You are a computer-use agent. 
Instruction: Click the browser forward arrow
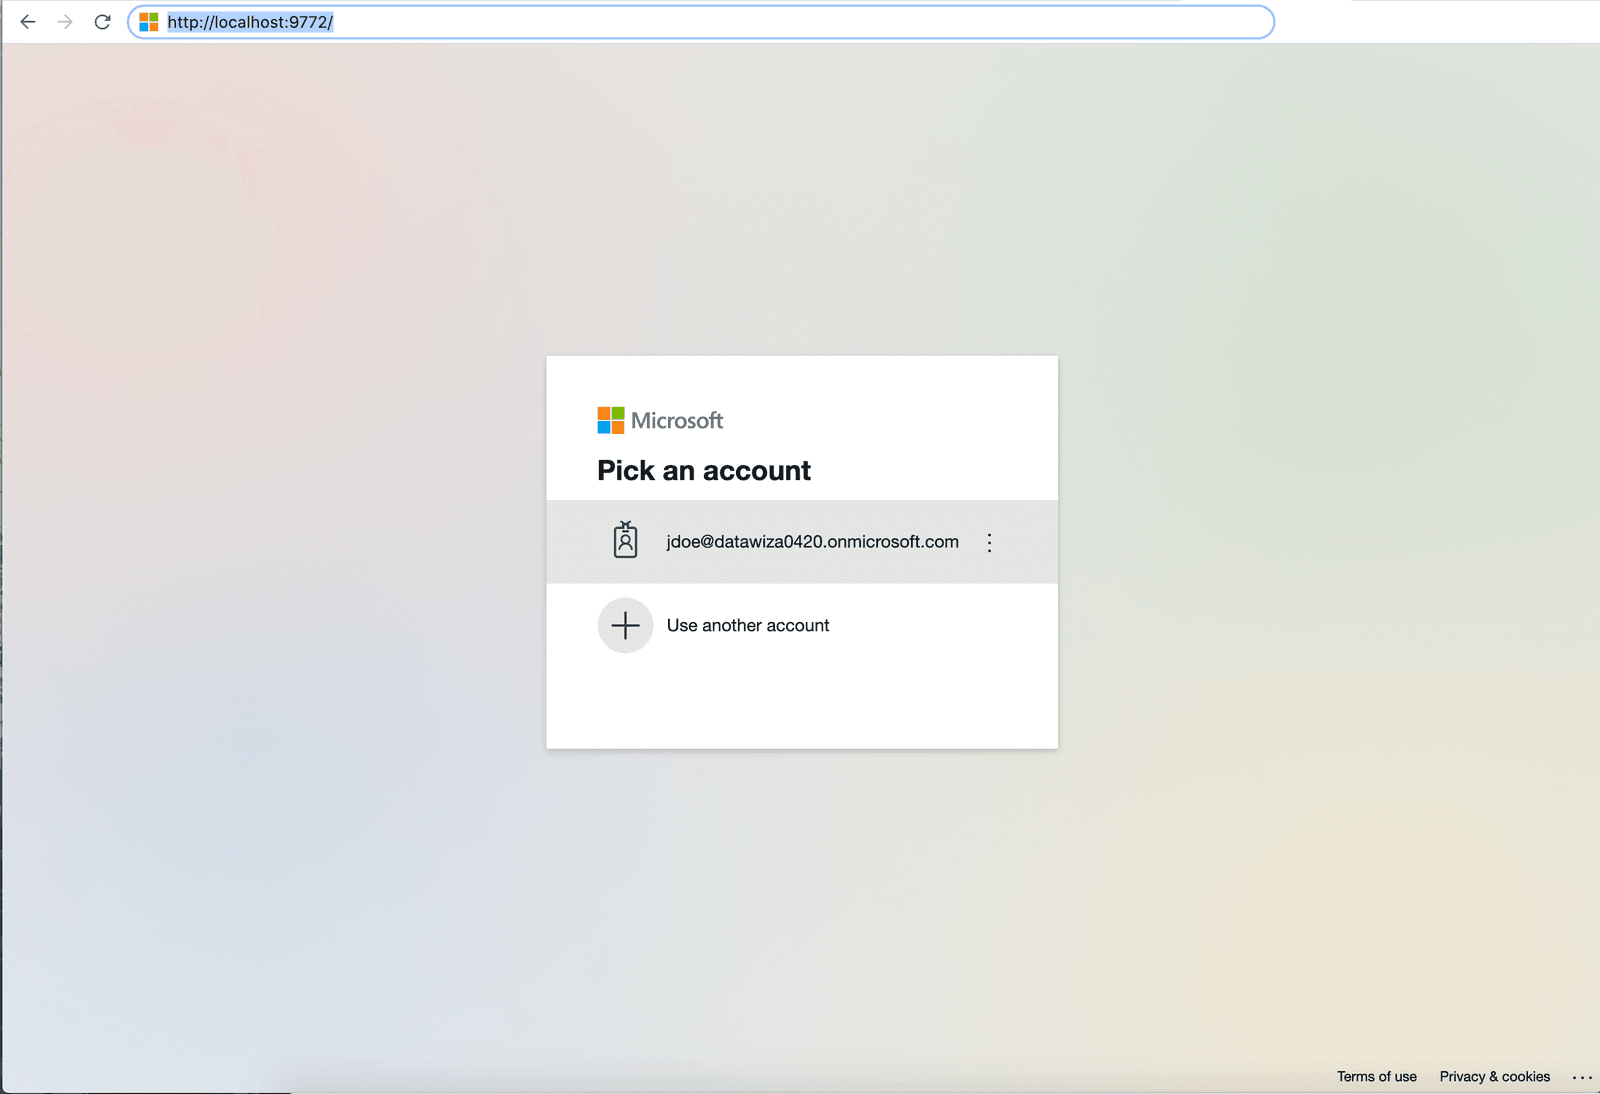65,22
